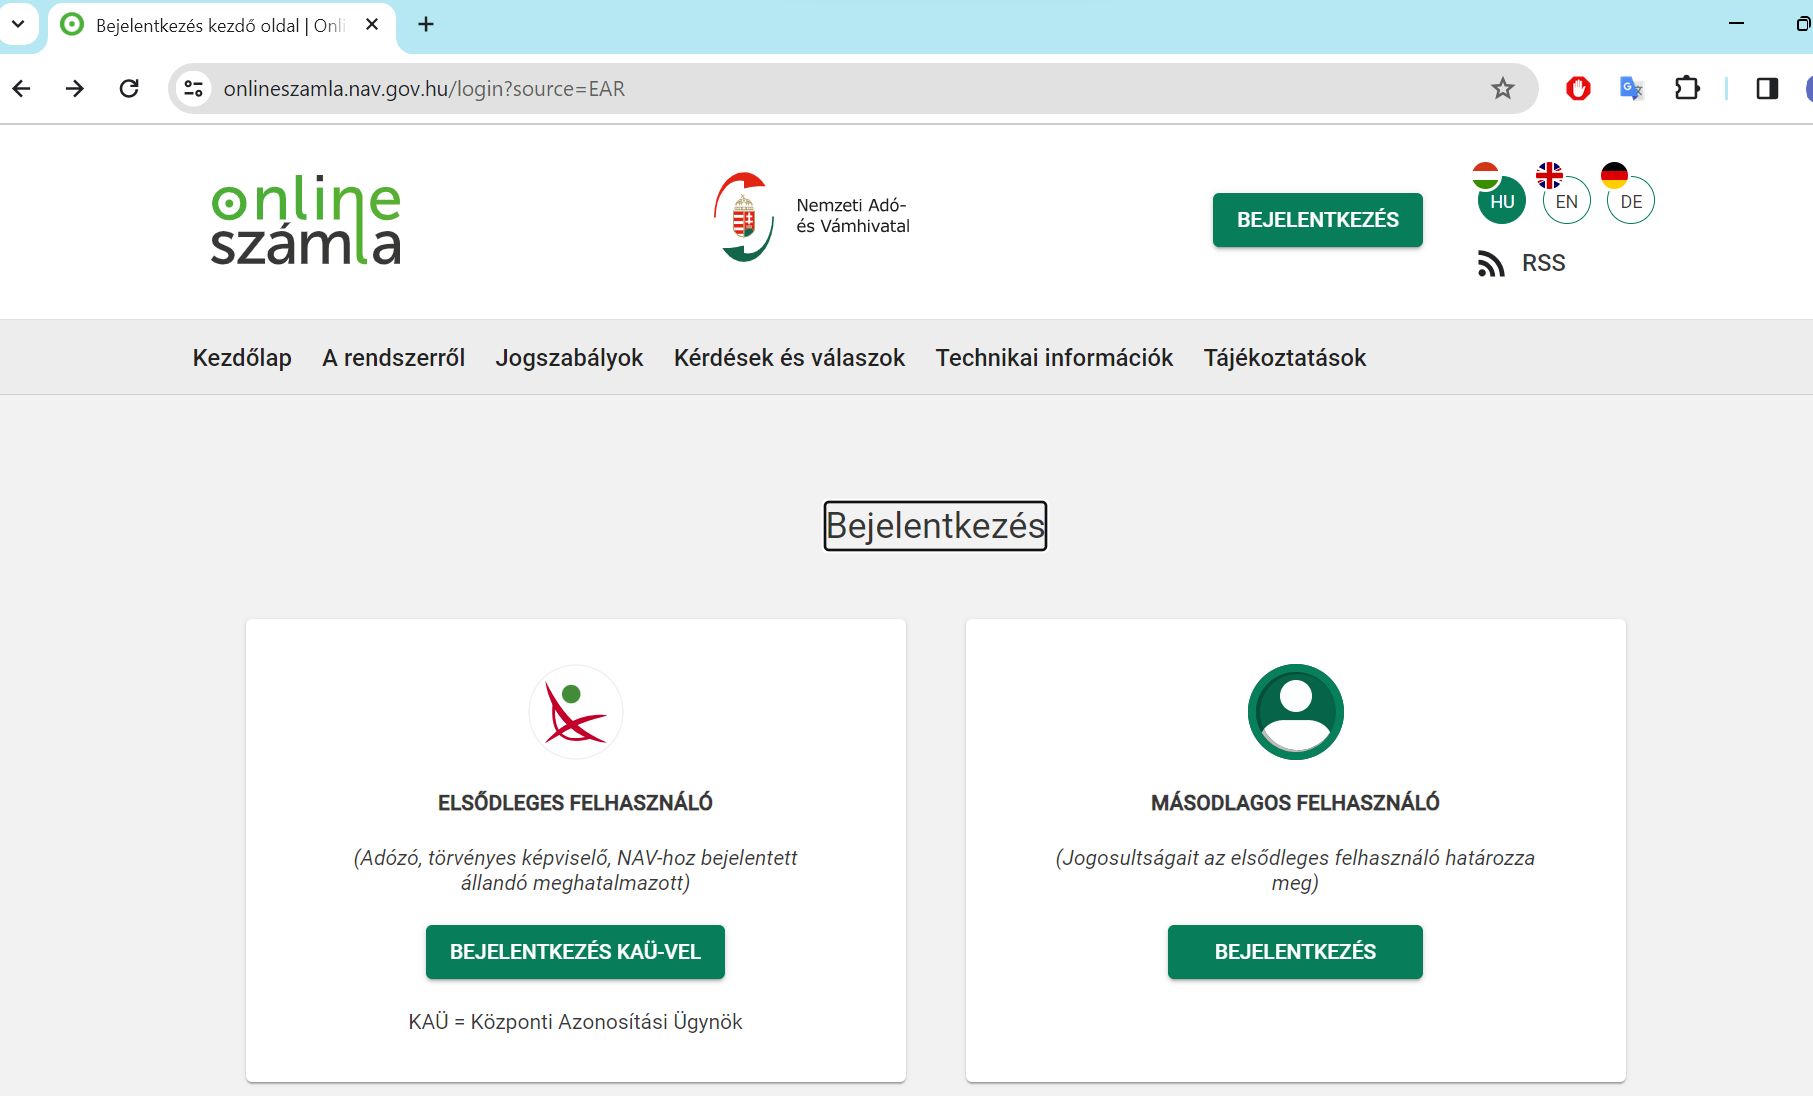Open the RSS feed icon
Image resolution: width=1813 pixels, height=1096 pixels.
pyautogui.click(x=1491, y=264)
